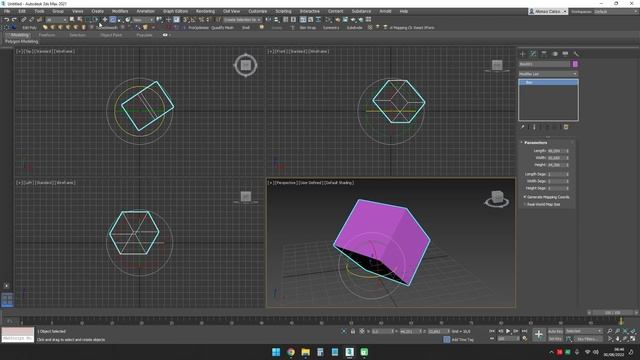Click Add Time Tag in status bar

pos(462,339)
